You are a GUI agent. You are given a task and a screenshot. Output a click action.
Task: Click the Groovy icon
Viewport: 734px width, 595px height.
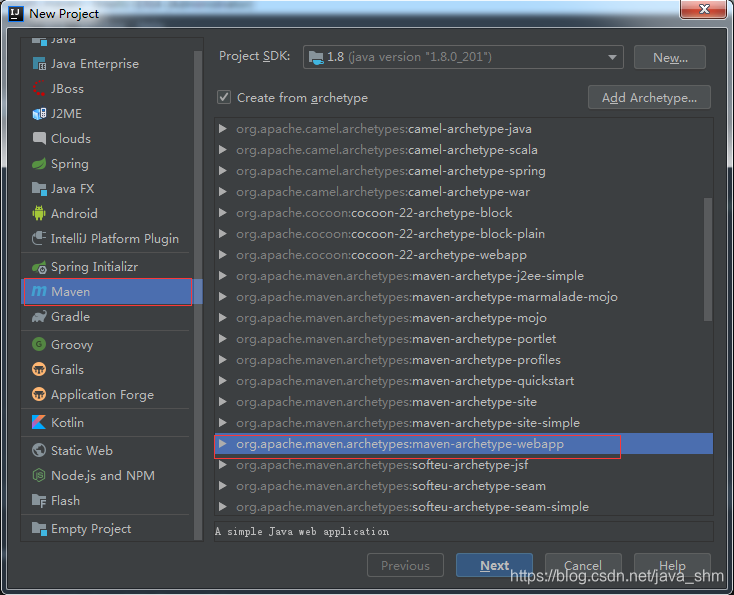(x=39, y=345)
